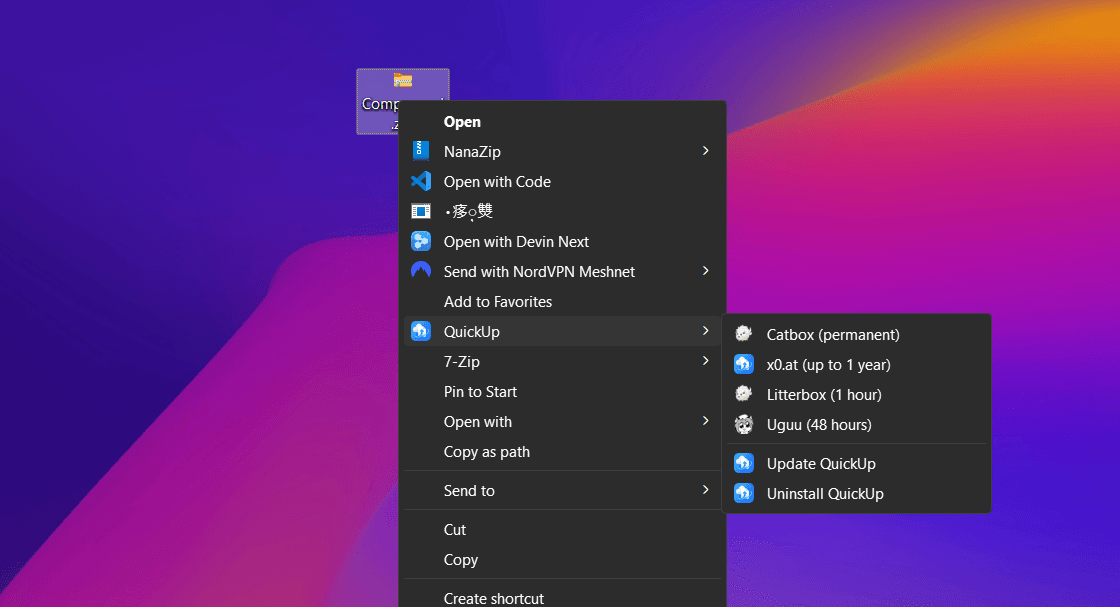This screenshot has height=607, width=1120.
Task: Choose Pin to Start
Action: pyautogui.click(x=562, y=391)
